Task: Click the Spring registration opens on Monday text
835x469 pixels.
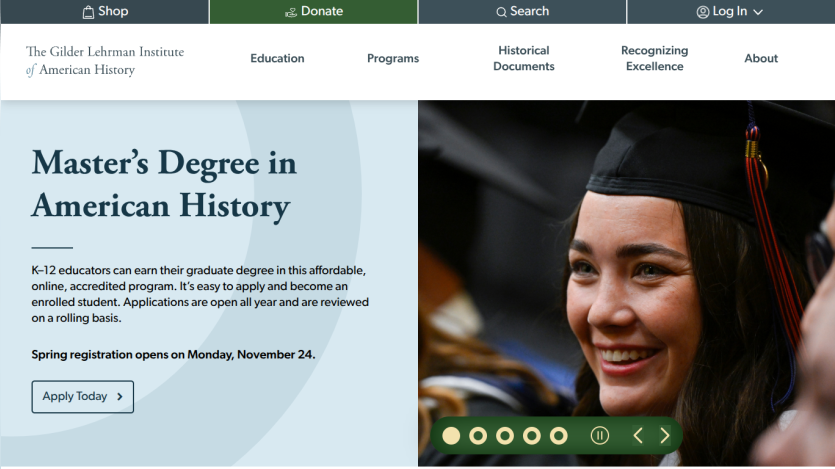Action: [173, 355]
